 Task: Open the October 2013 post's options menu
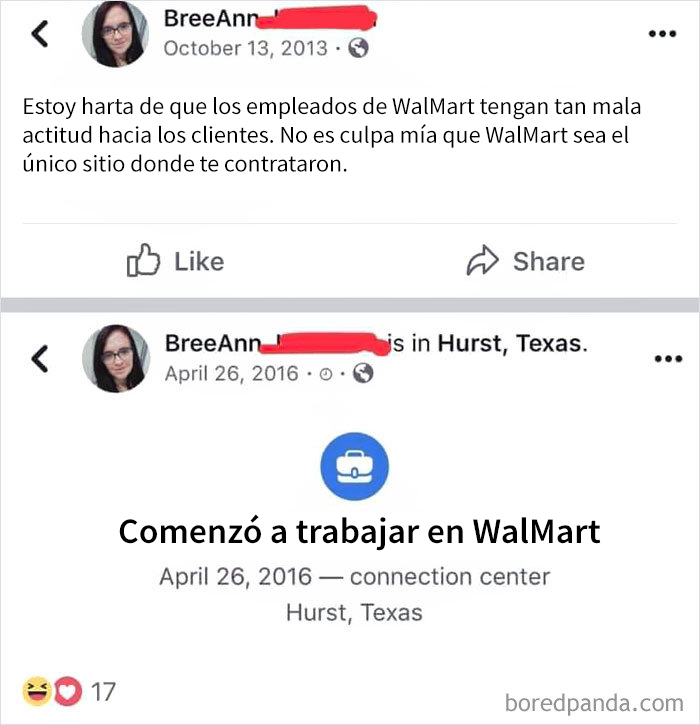(x=662, y=33)
